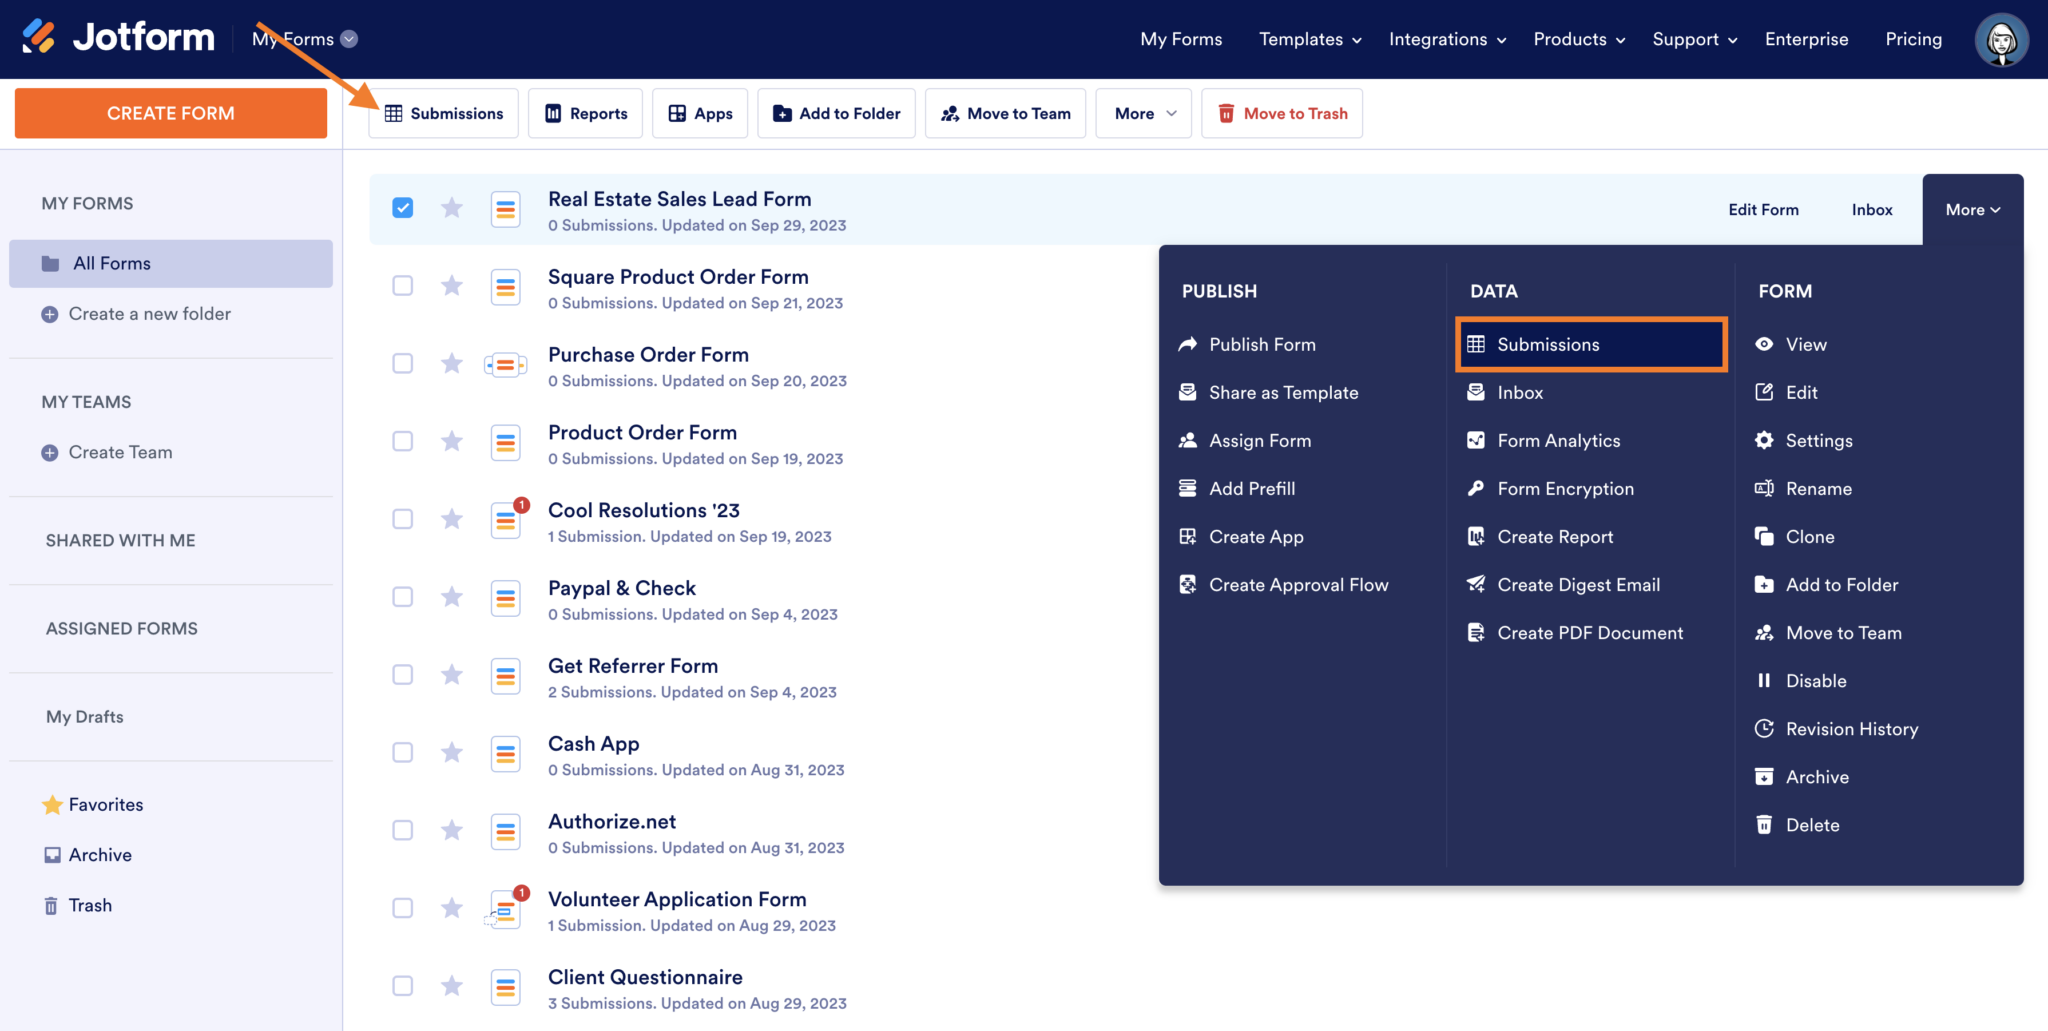Check the Square Product Order Form checkbox
The height and width of the screenshot is (1031, 2048).
[x=402, y=285]
